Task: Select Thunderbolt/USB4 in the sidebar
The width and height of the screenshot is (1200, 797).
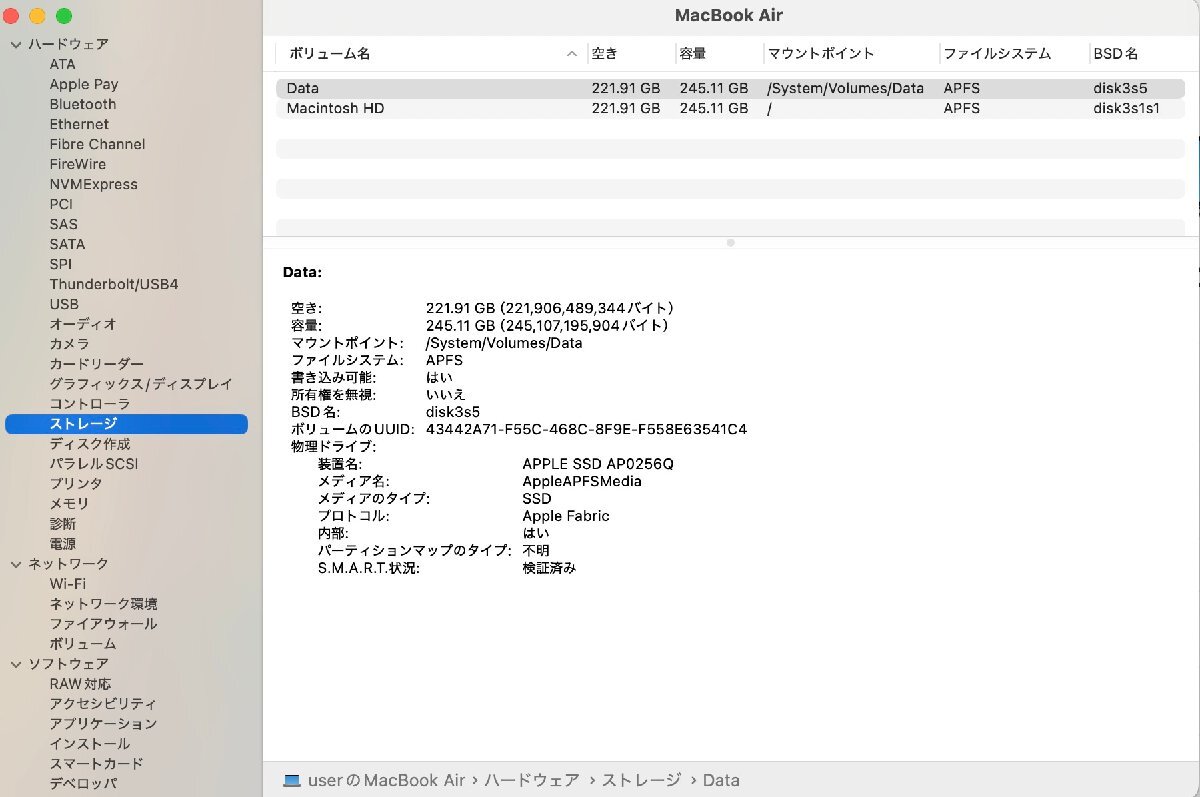Action: (x=114, y=284)
